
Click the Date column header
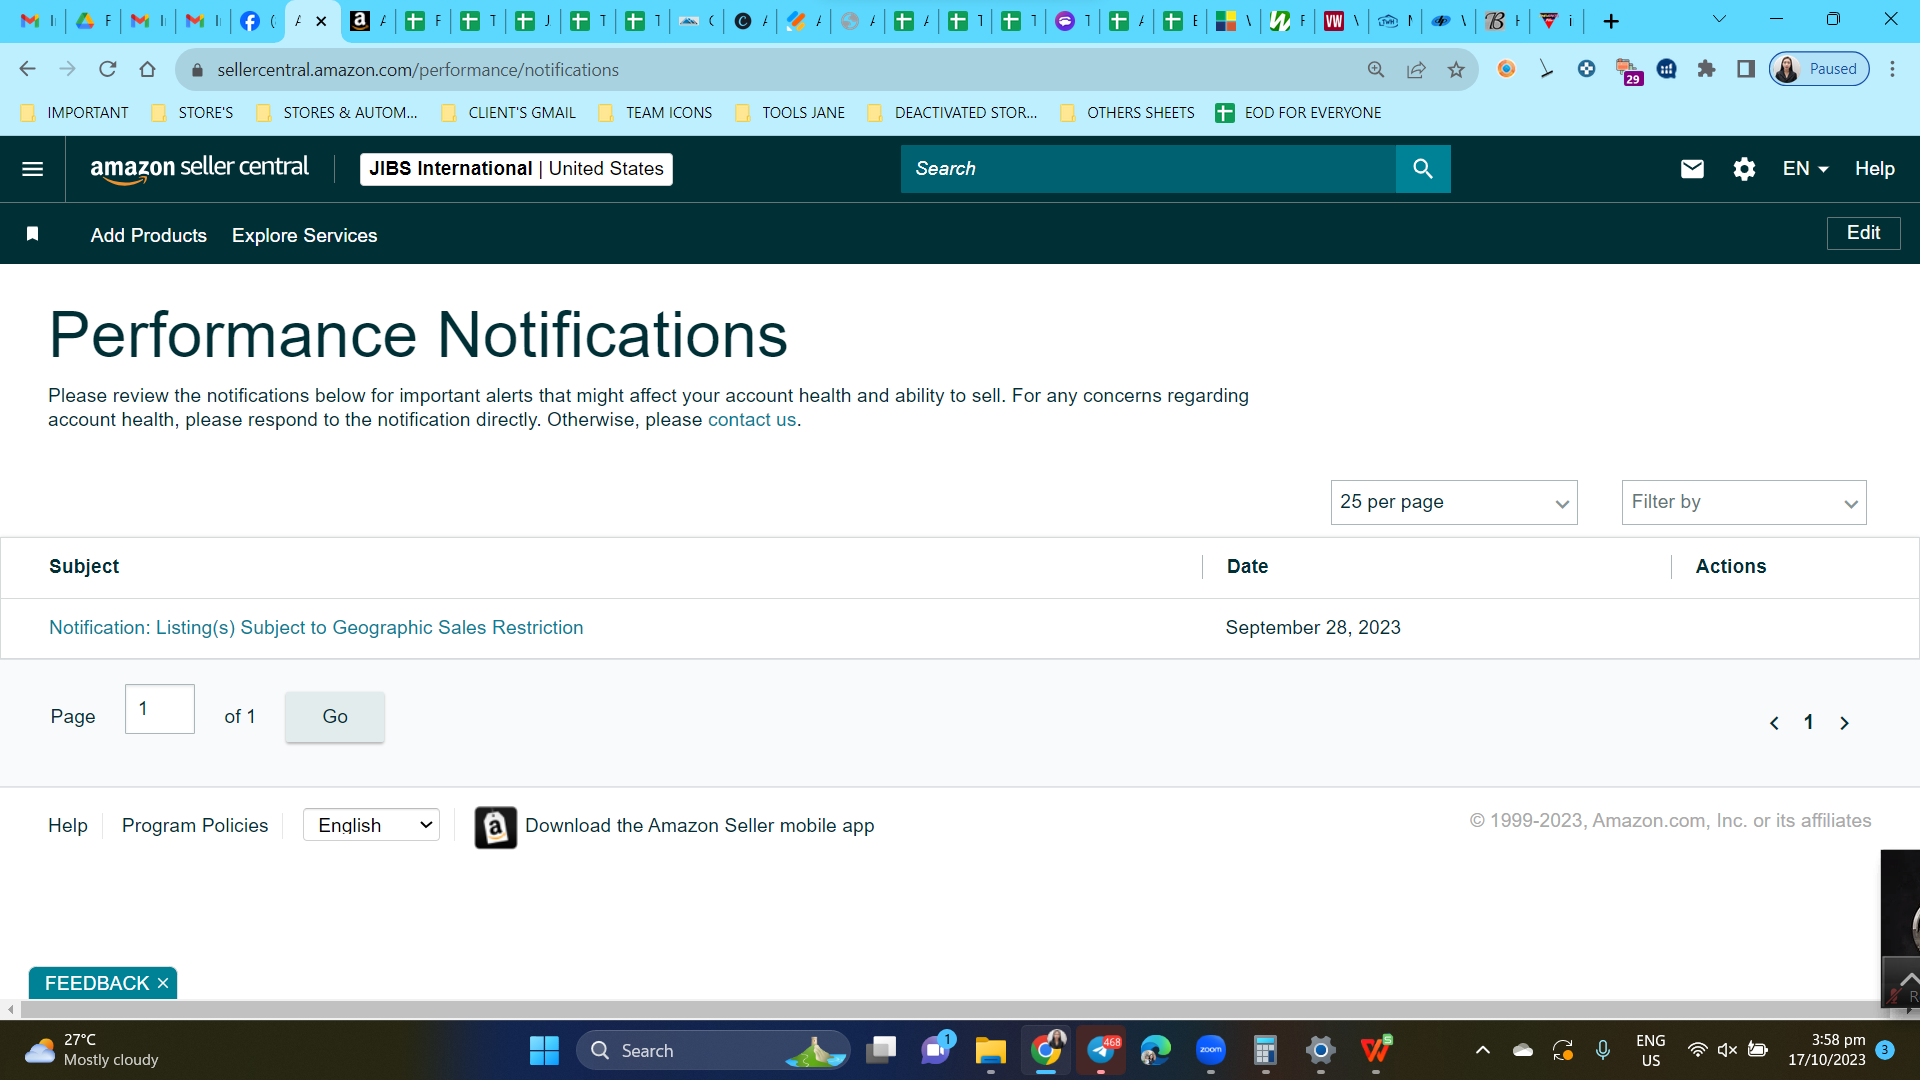(1248, 567)
